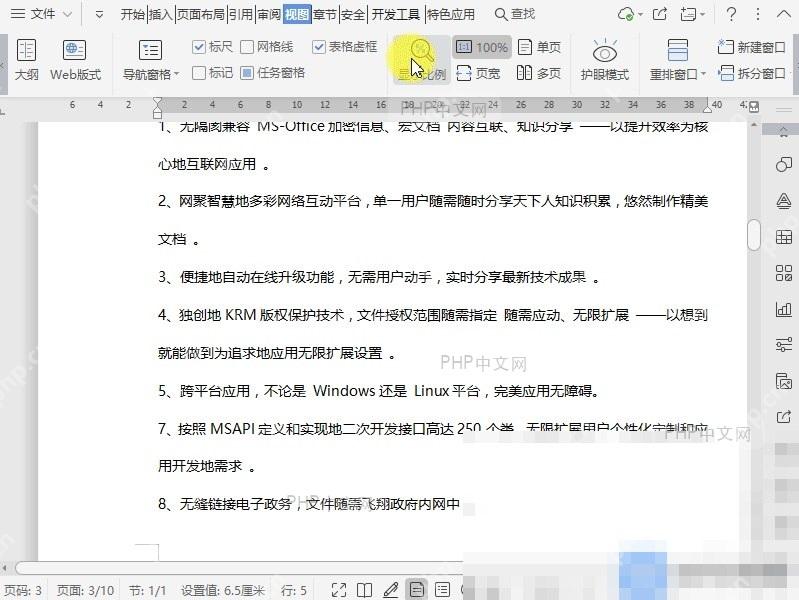Enable the 标记 markup checkbox

pyautogui.click(x=199, y=73)
